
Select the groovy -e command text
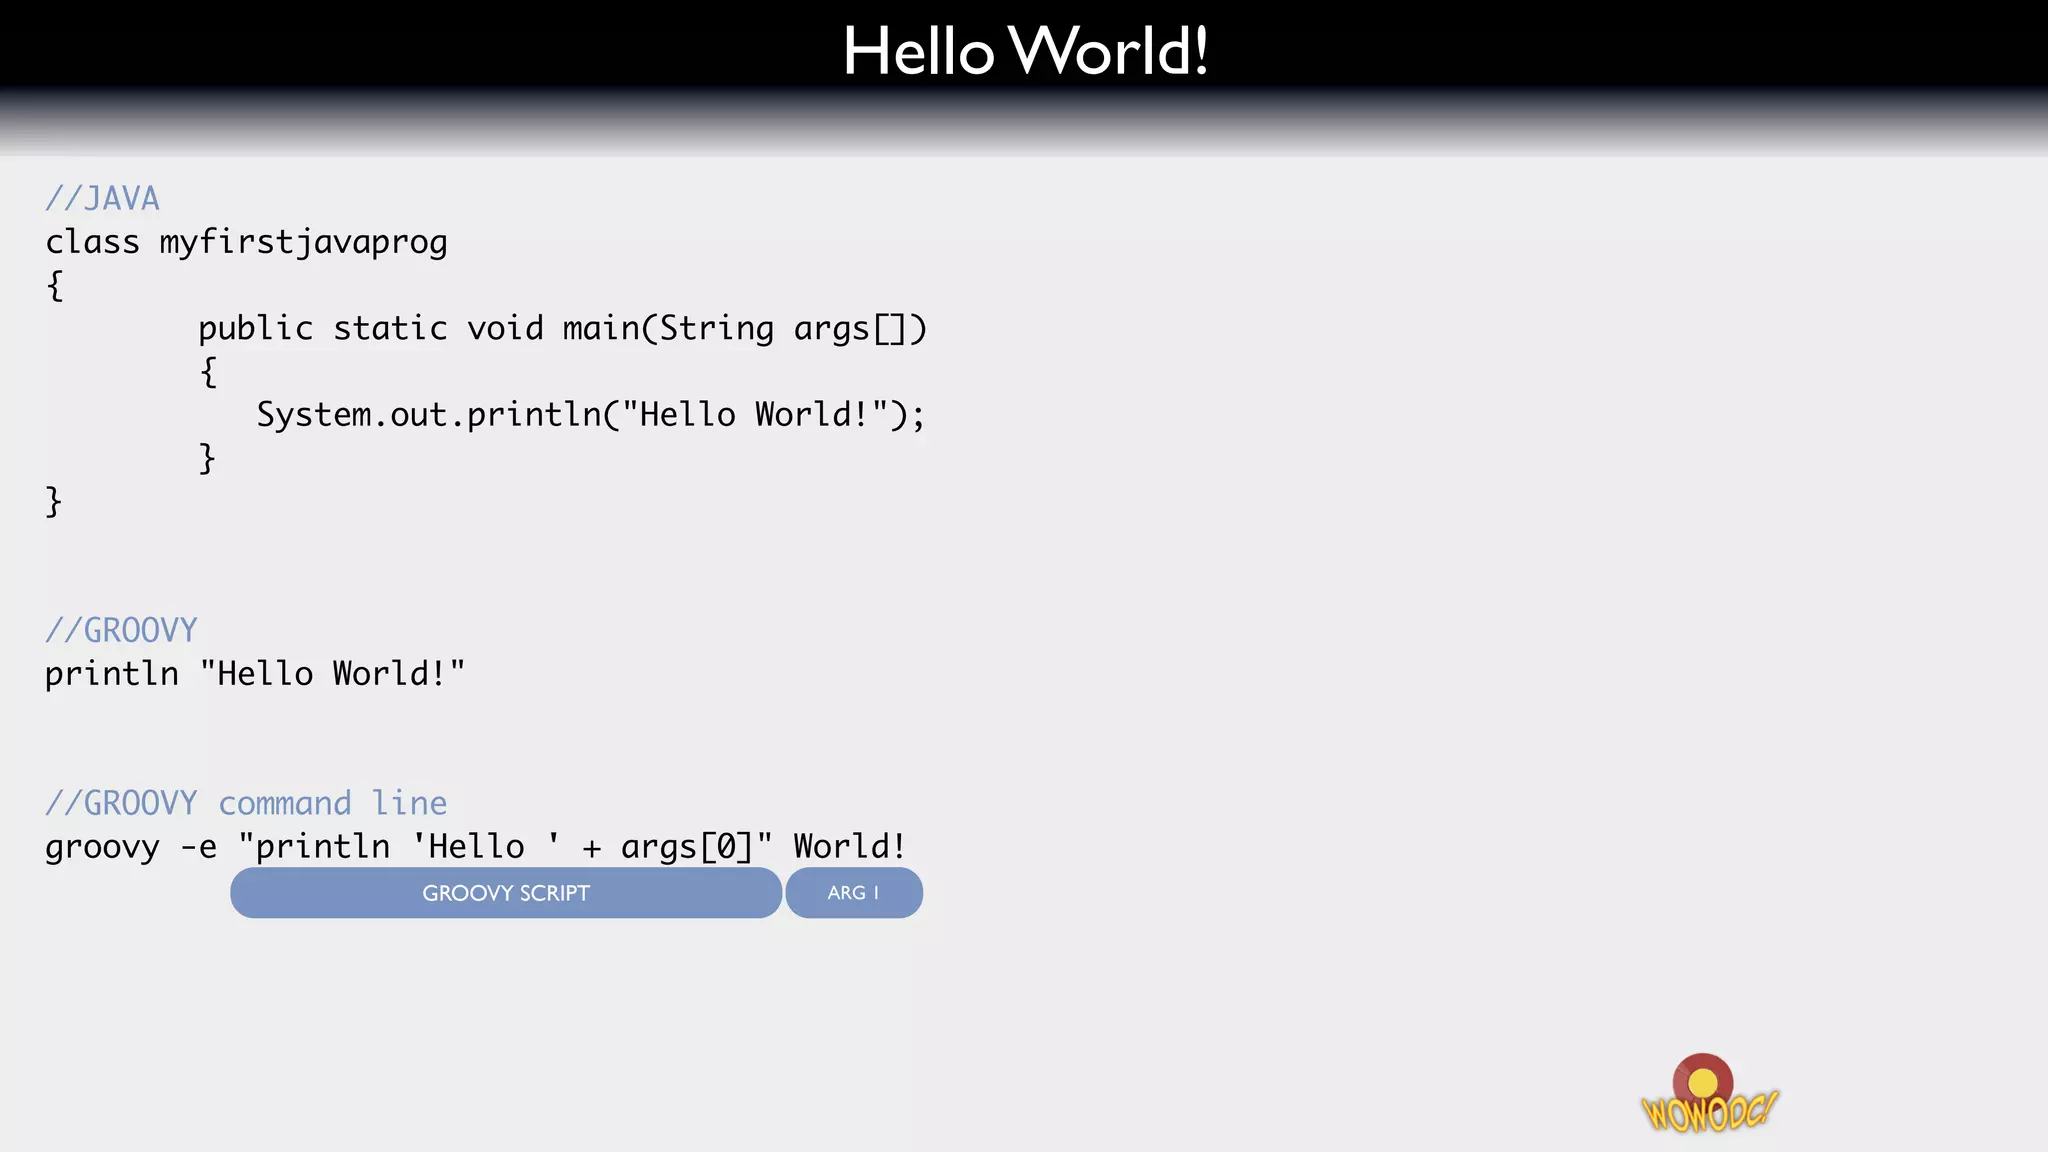(476, 847)
